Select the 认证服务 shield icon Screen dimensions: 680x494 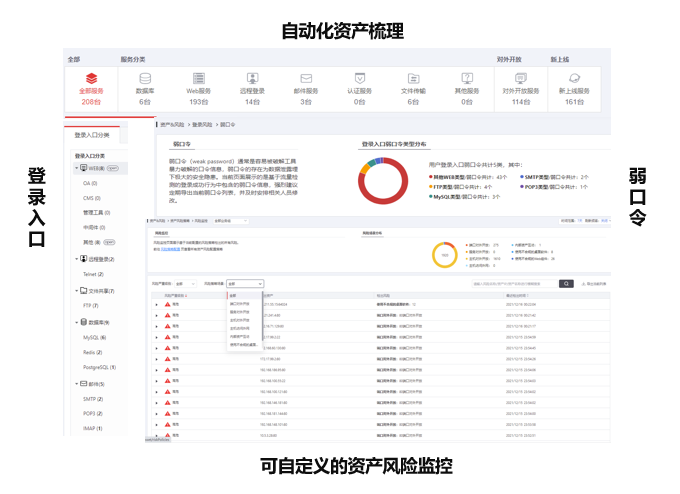[x=359, y=78]
